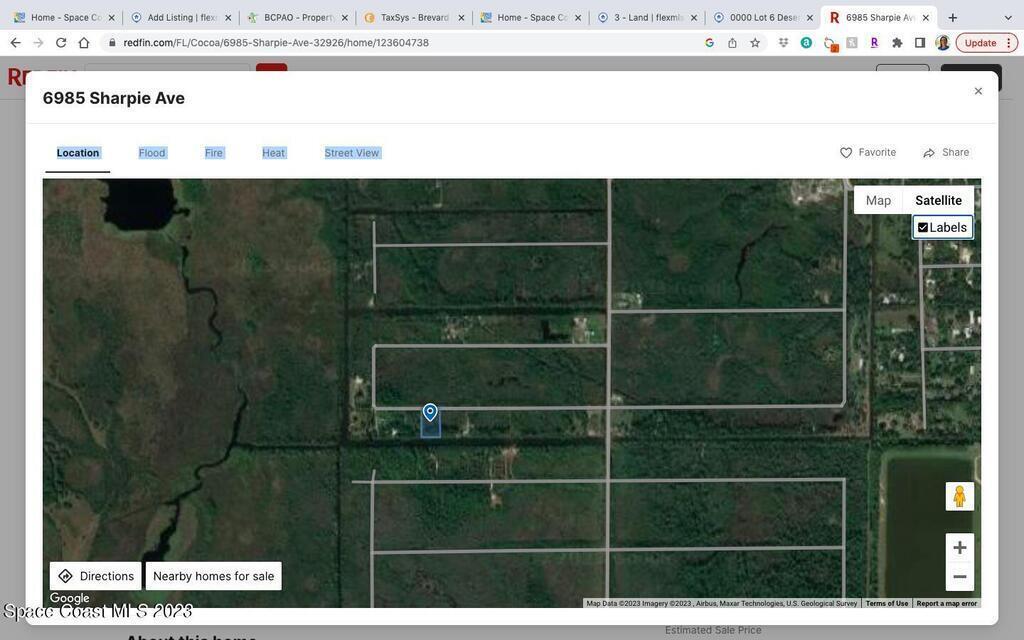Reload the page in the browser
The width and height of the screenshot is (1024, 640).
pyautogui.click(x=61, y=43)
